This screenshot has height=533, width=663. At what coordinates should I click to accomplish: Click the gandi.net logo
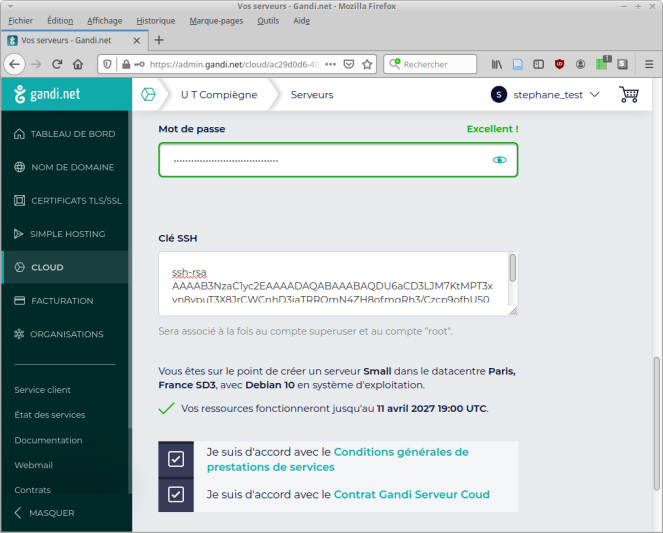(47, 94)
